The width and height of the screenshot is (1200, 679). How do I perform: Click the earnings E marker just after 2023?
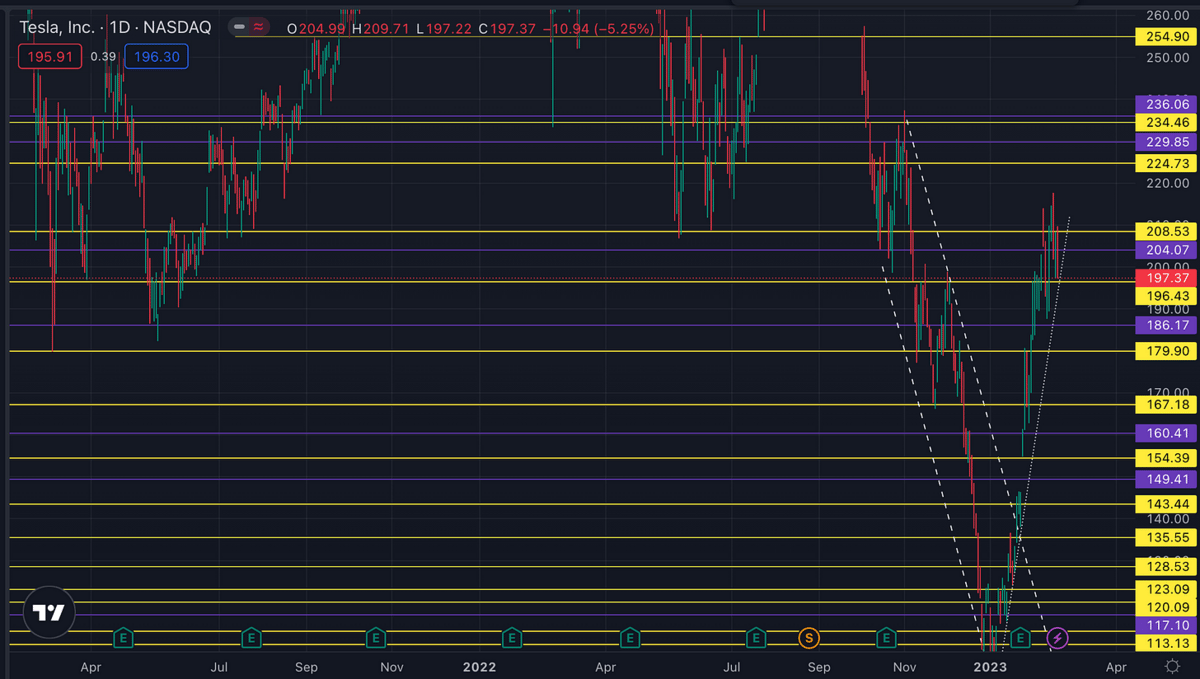point(1021,637)
